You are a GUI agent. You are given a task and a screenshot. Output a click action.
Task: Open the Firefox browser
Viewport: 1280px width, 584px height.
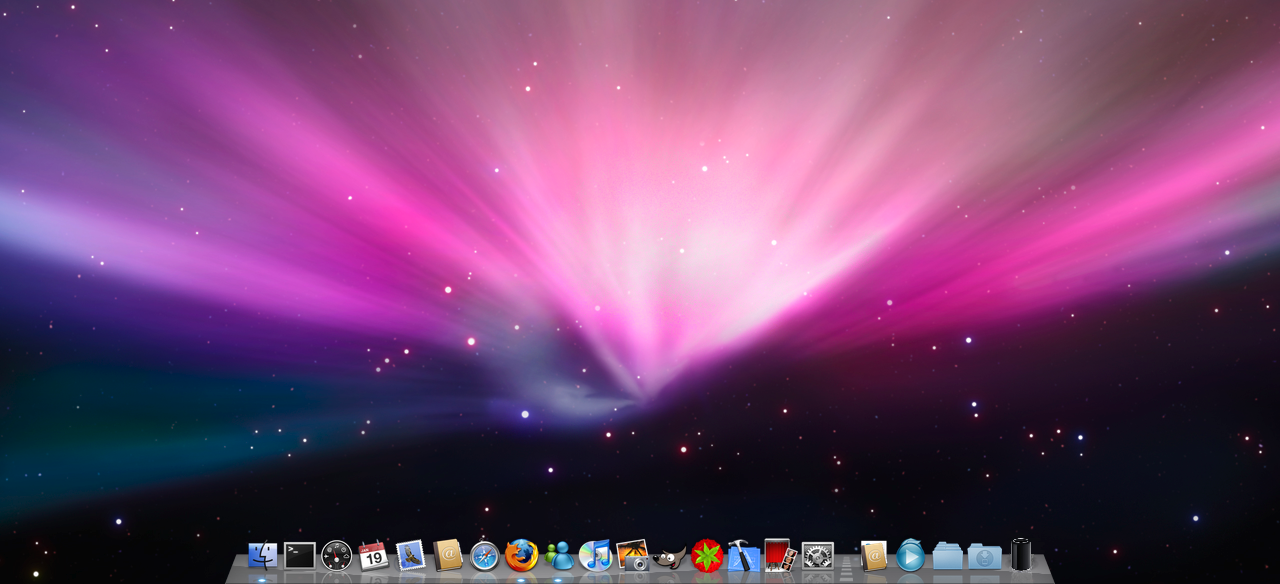click(x=522, y=555)
